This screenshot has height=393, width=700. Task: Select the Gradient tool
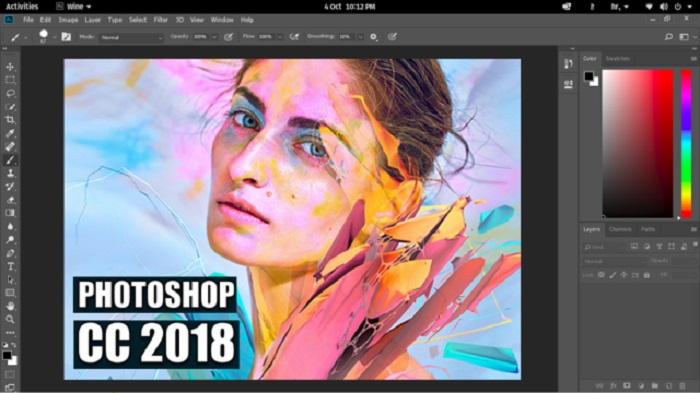(10, 213)
